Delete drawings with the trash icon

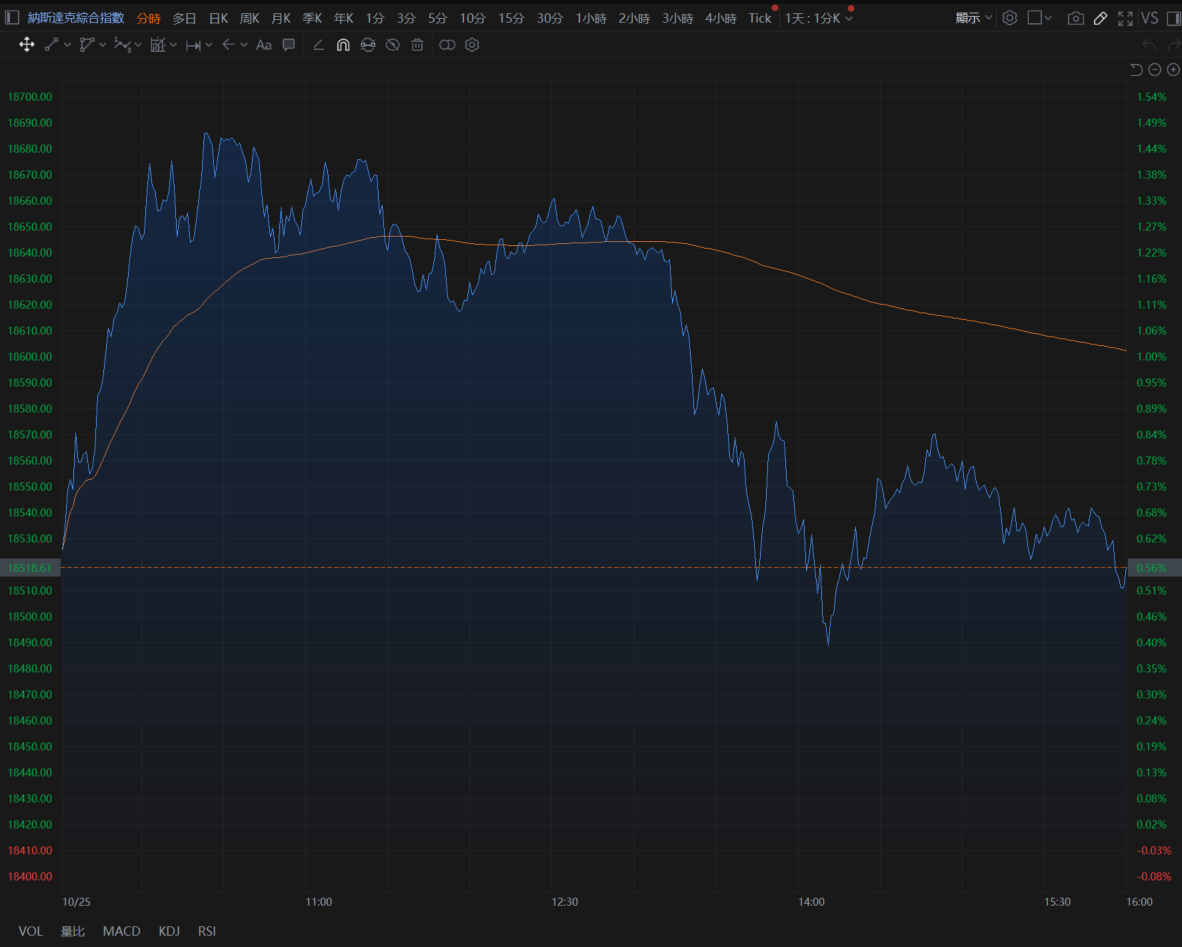[x=418, y=45]
